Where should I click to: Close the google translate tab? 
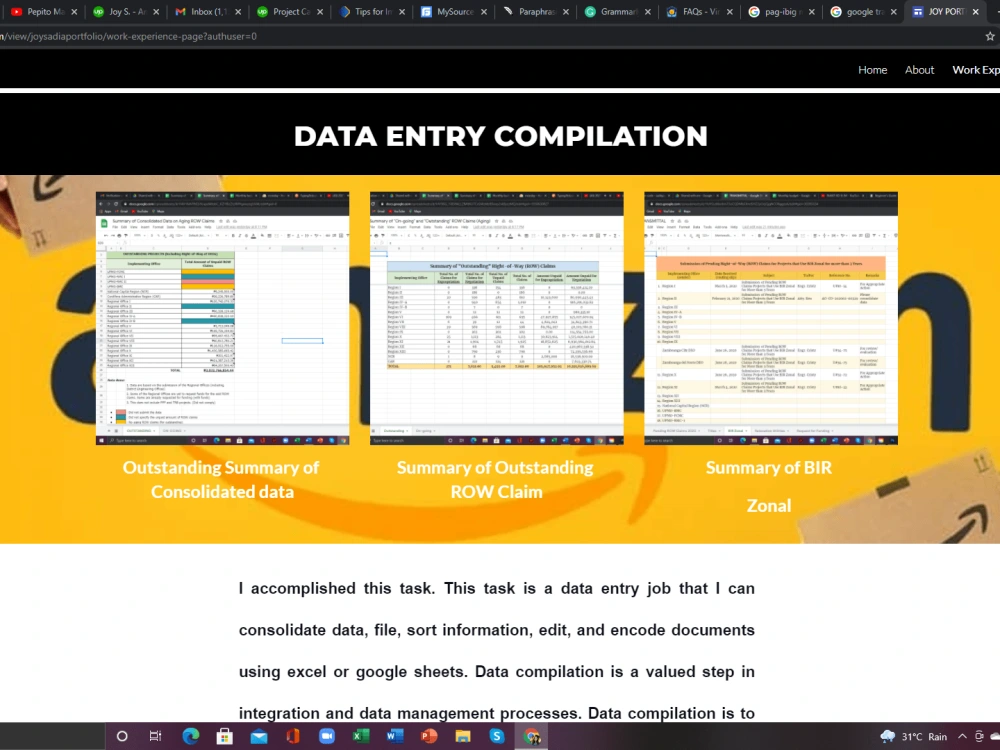pyautogui.click(x=893, y=11)
